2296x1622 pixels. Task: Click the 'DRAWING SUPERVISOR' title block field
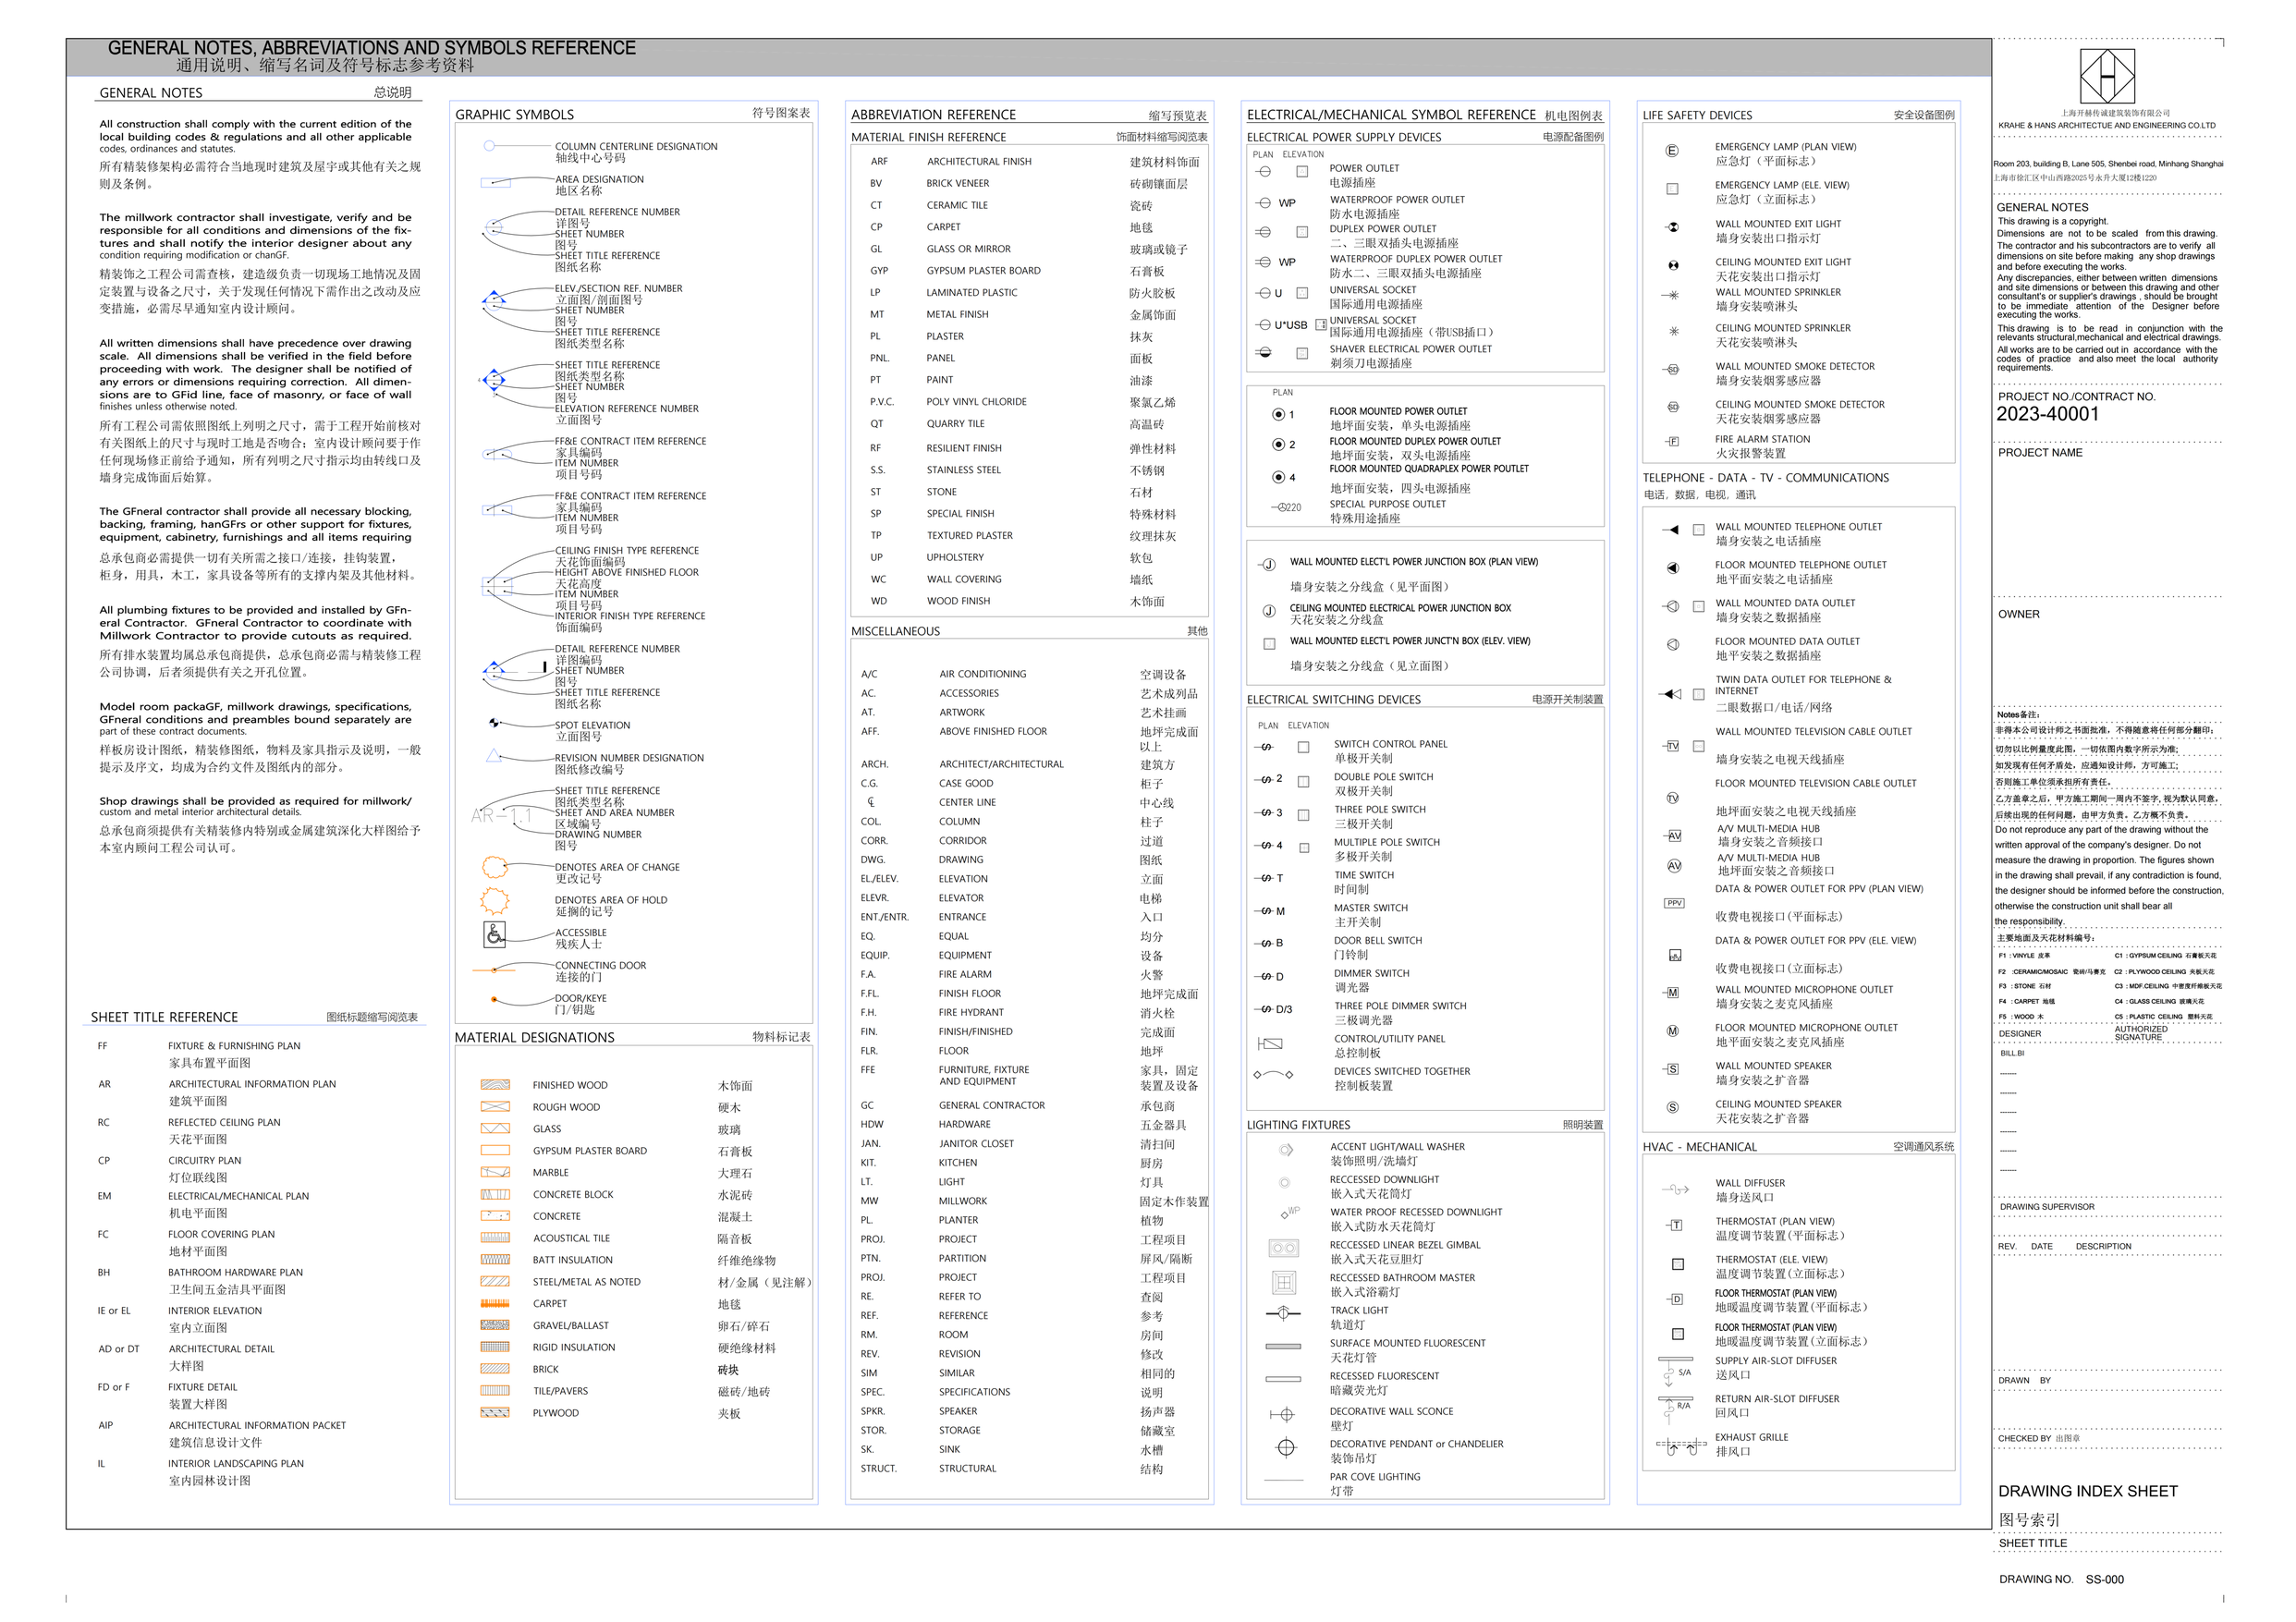(2046, 1207)
